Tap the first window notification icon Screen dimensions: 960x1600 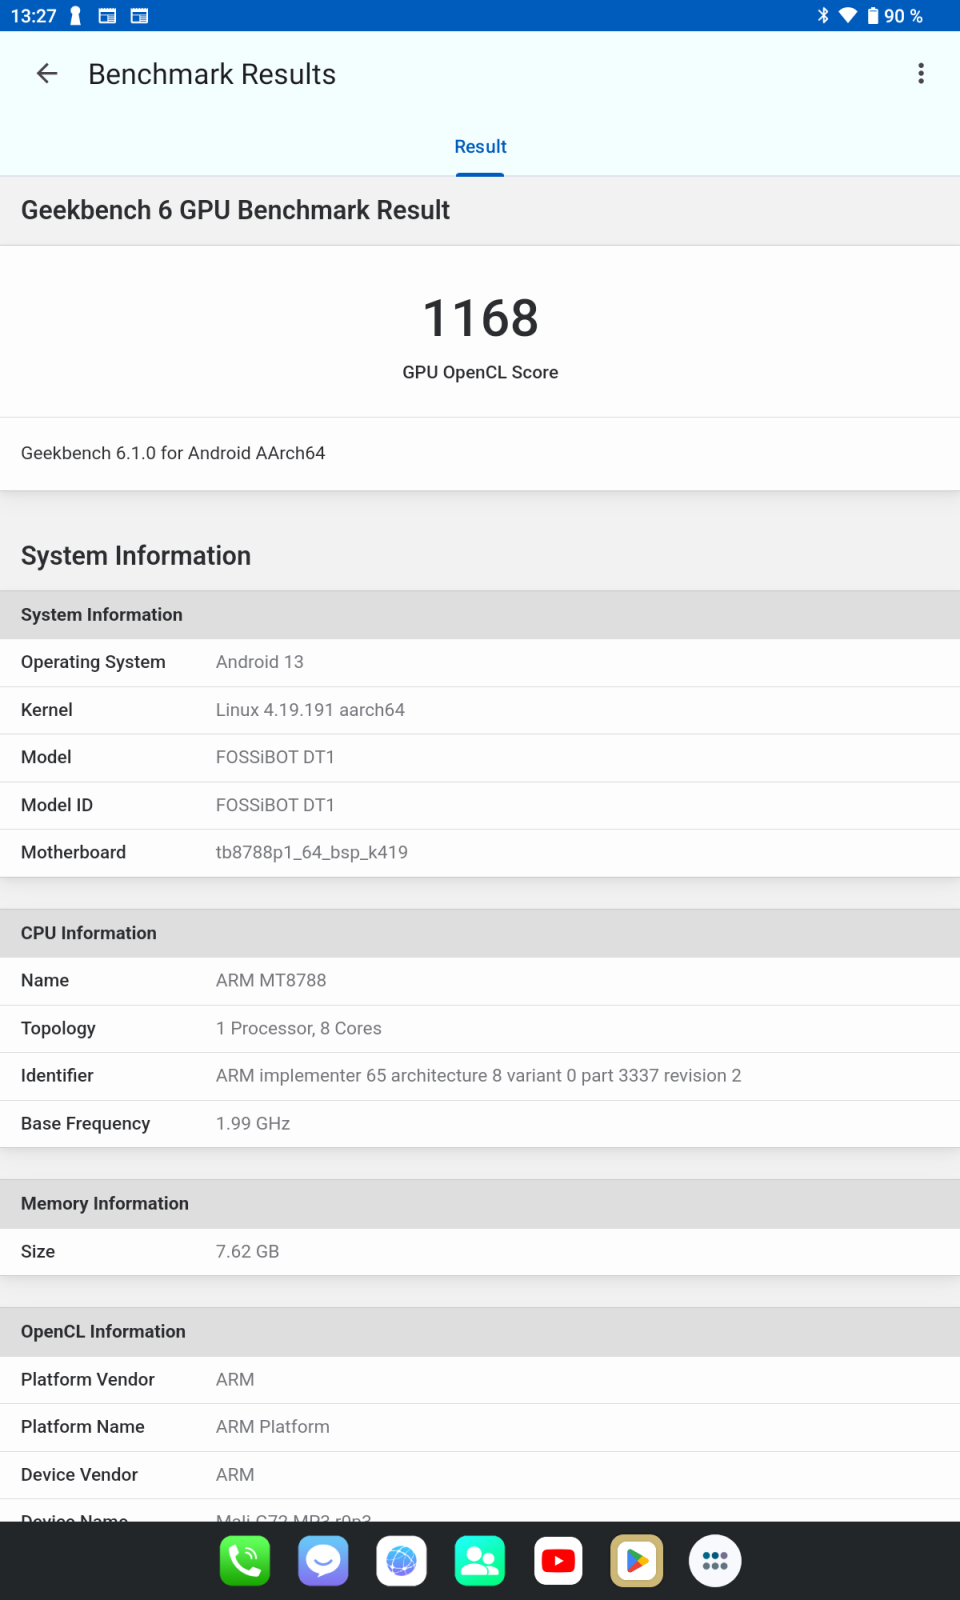tap(107, 16)
